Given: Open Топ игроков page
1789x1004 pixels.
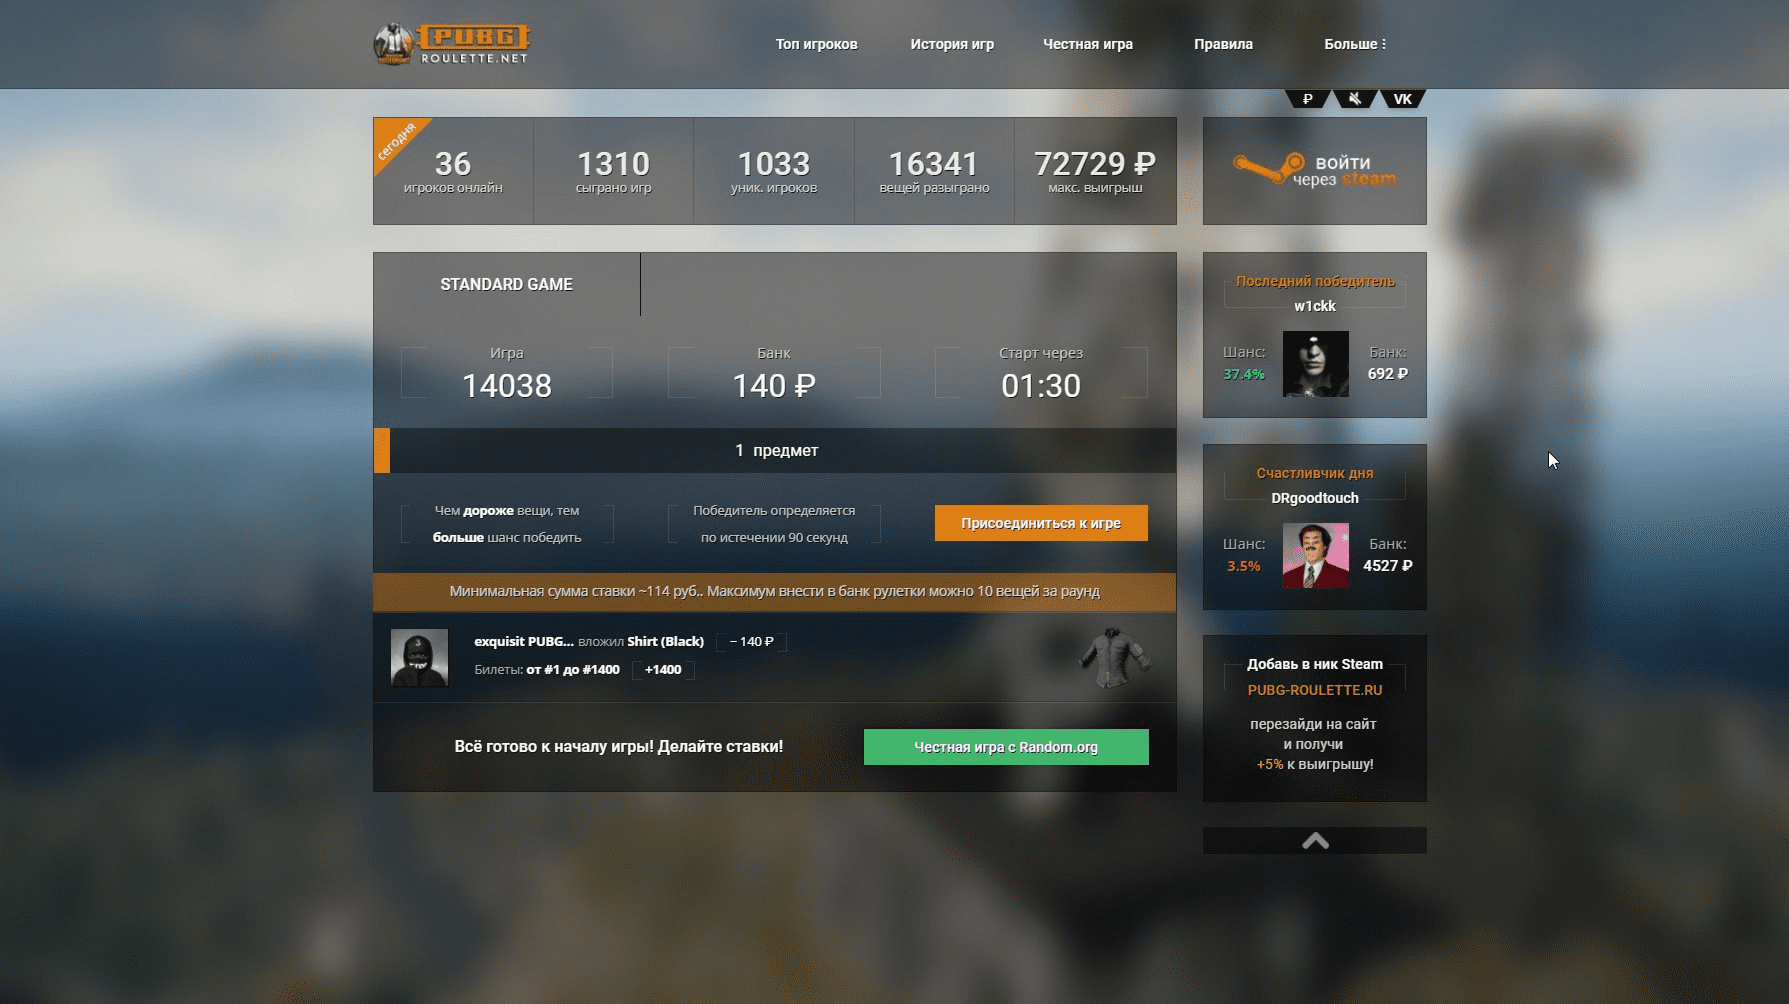Looking at the screenshot, I should pos(816,44).
